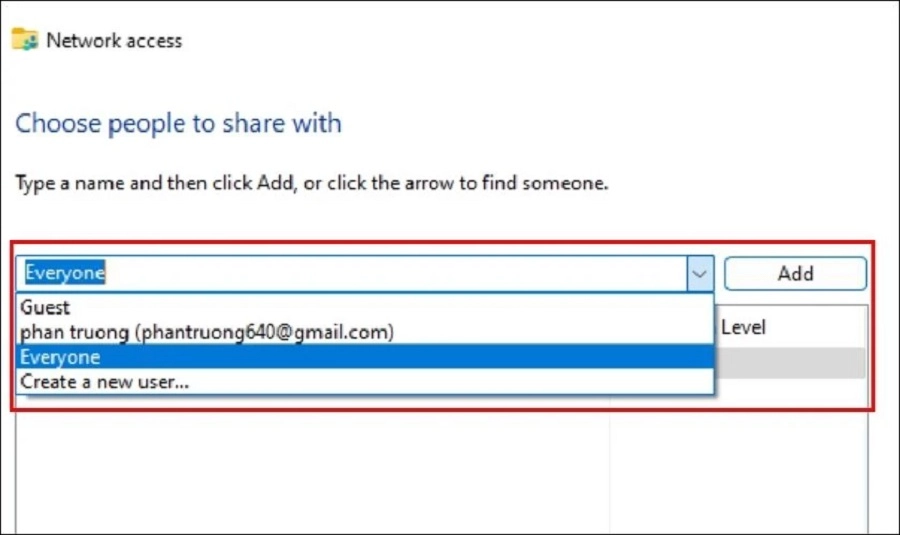900x535 pixels.
Task: Click the Network access folder icon
Action: pos(25,39)
